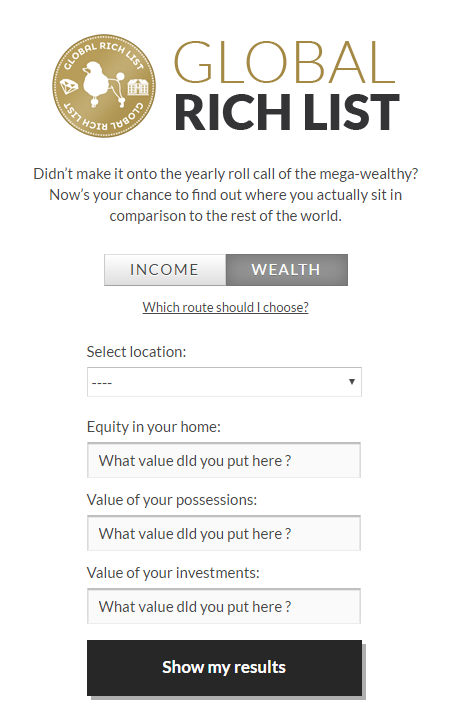Click the diamond icon on the coin
The height and width of the screenshot is (726, 456).
point(69,87)
